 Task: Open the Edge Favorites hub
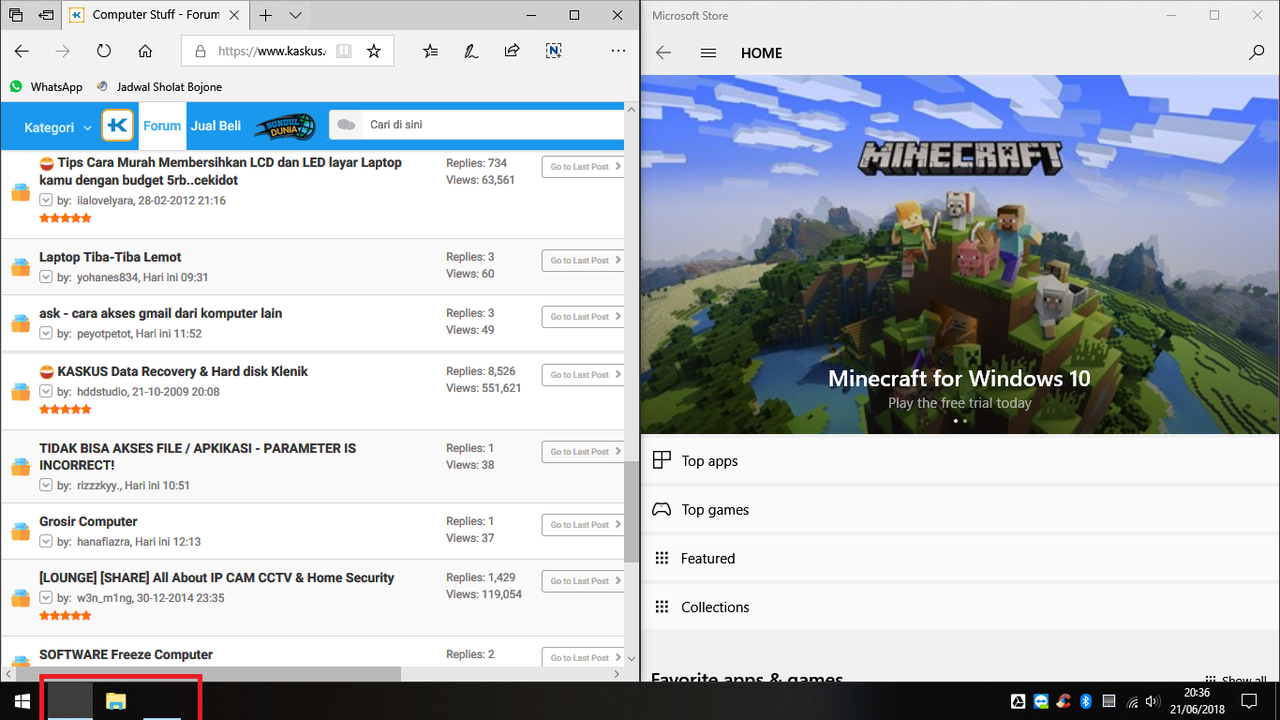pyautogui.click(x=430, y=51)
